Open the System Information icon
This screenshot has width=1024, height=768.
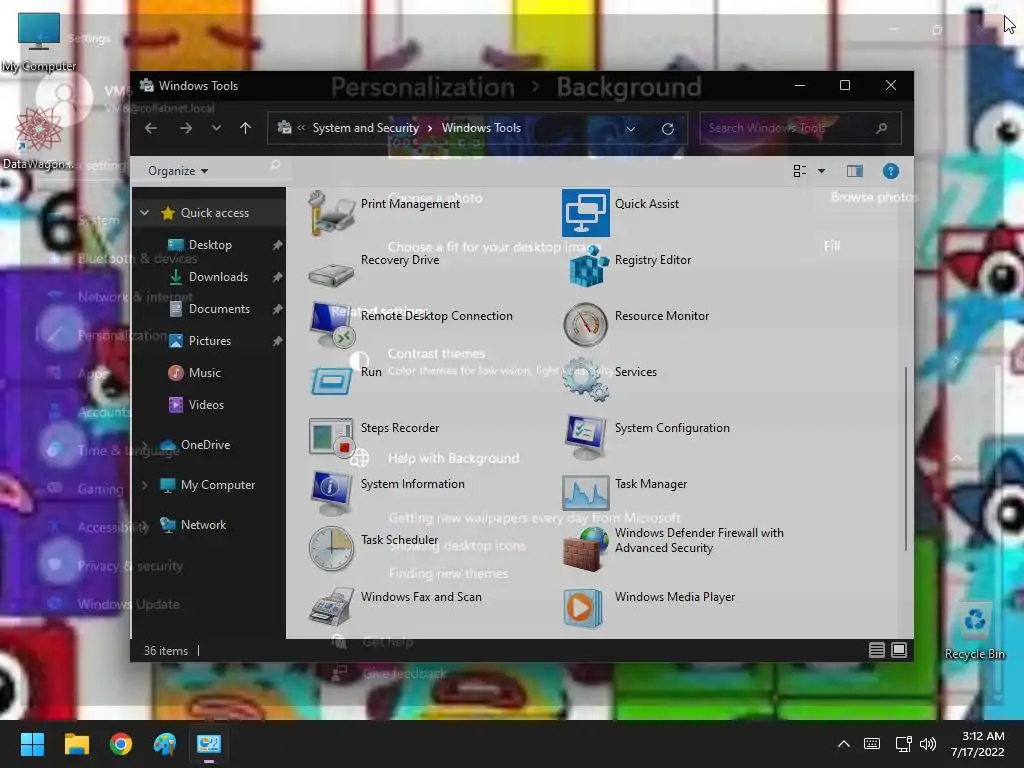[332, 493]
